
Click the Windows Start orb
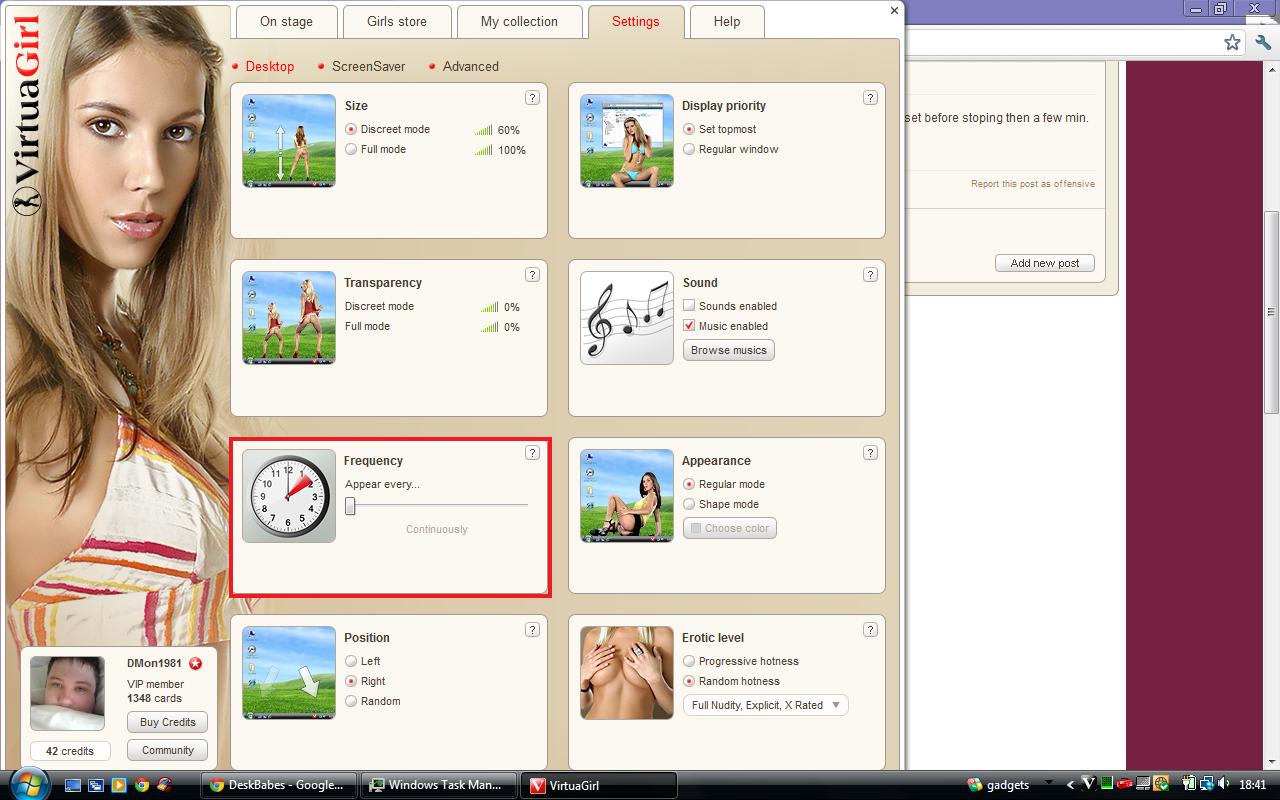[27, 784]
